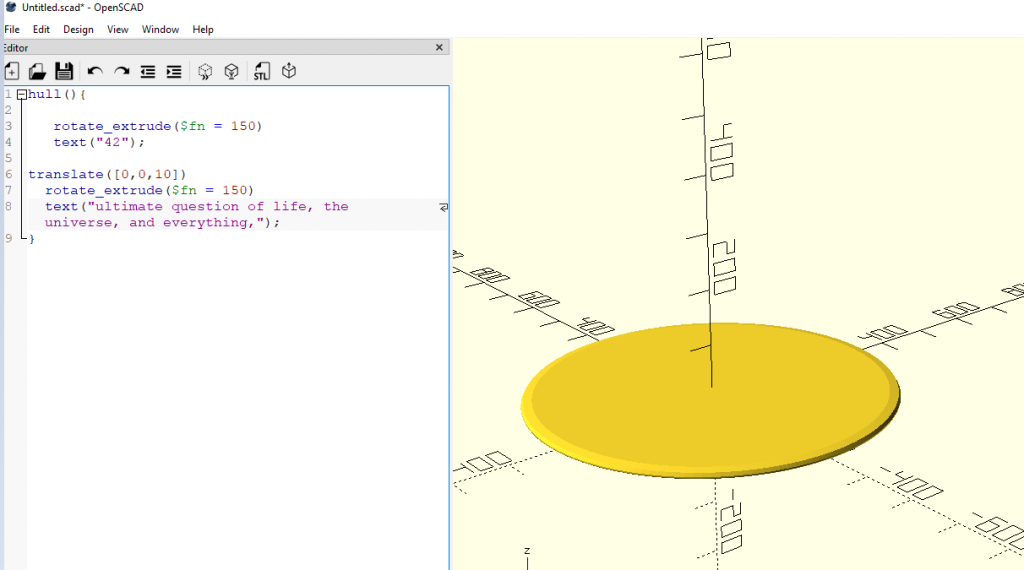Open the Edit menu
The width and height of the screenshot is (1024, 570).
click(41, 29)
